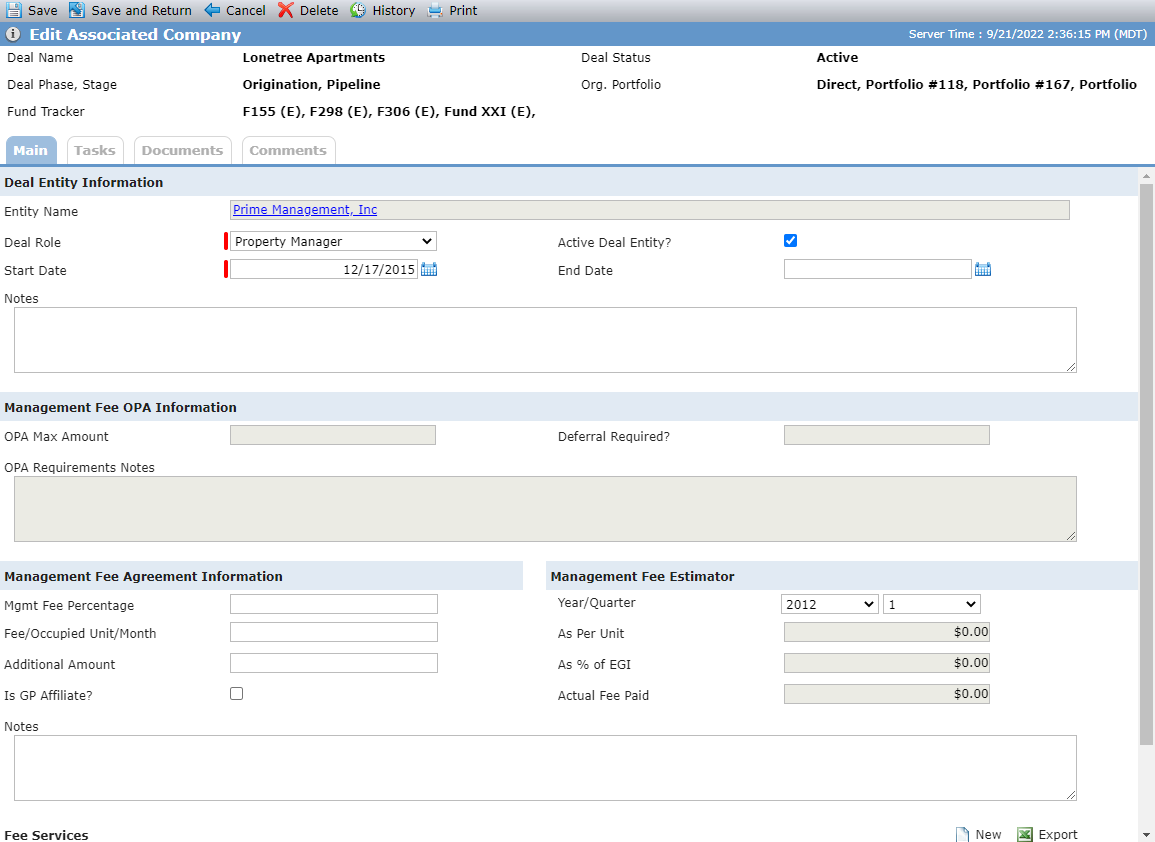The image size is (1155, 842).
Task: Open the End Date calendar picker
Action: point(983,270)
